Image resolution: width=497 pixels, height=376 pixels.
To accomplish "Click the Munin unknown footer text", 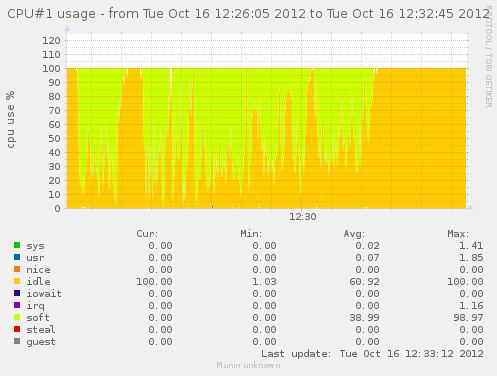I will click(x=248, y=365).
